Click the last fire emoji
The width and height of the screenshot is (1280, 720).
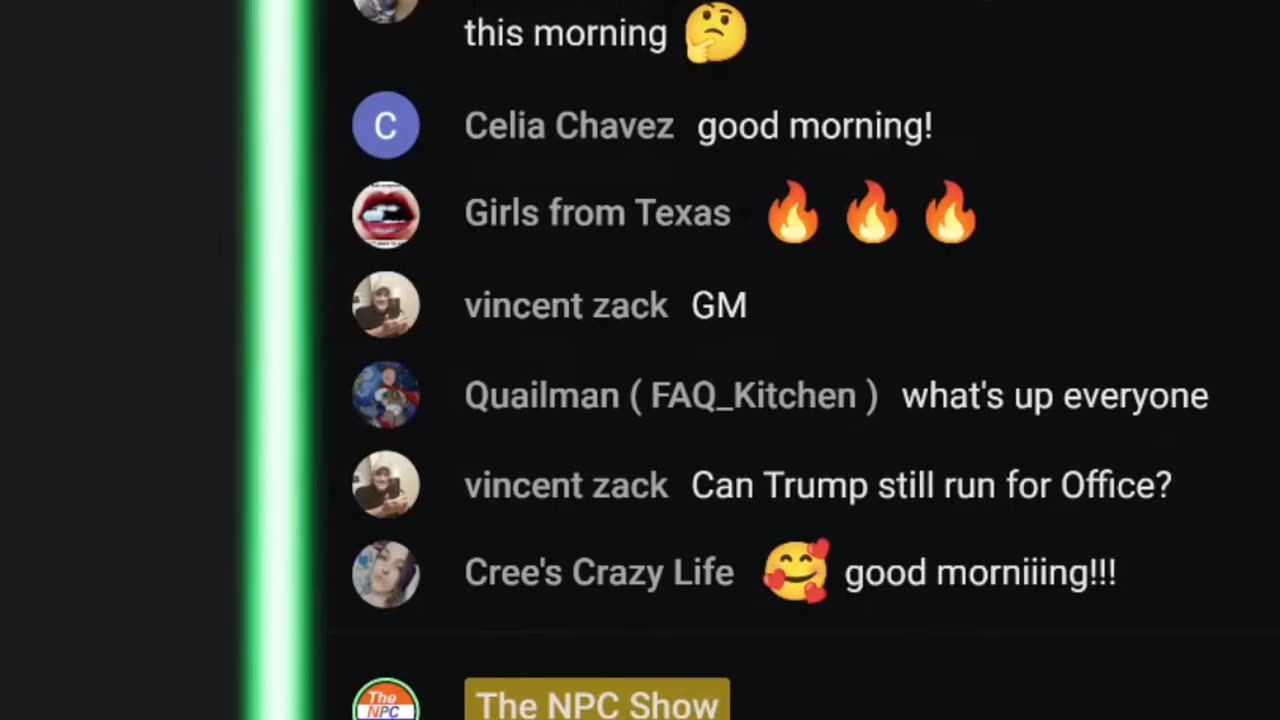coord(950,213)
